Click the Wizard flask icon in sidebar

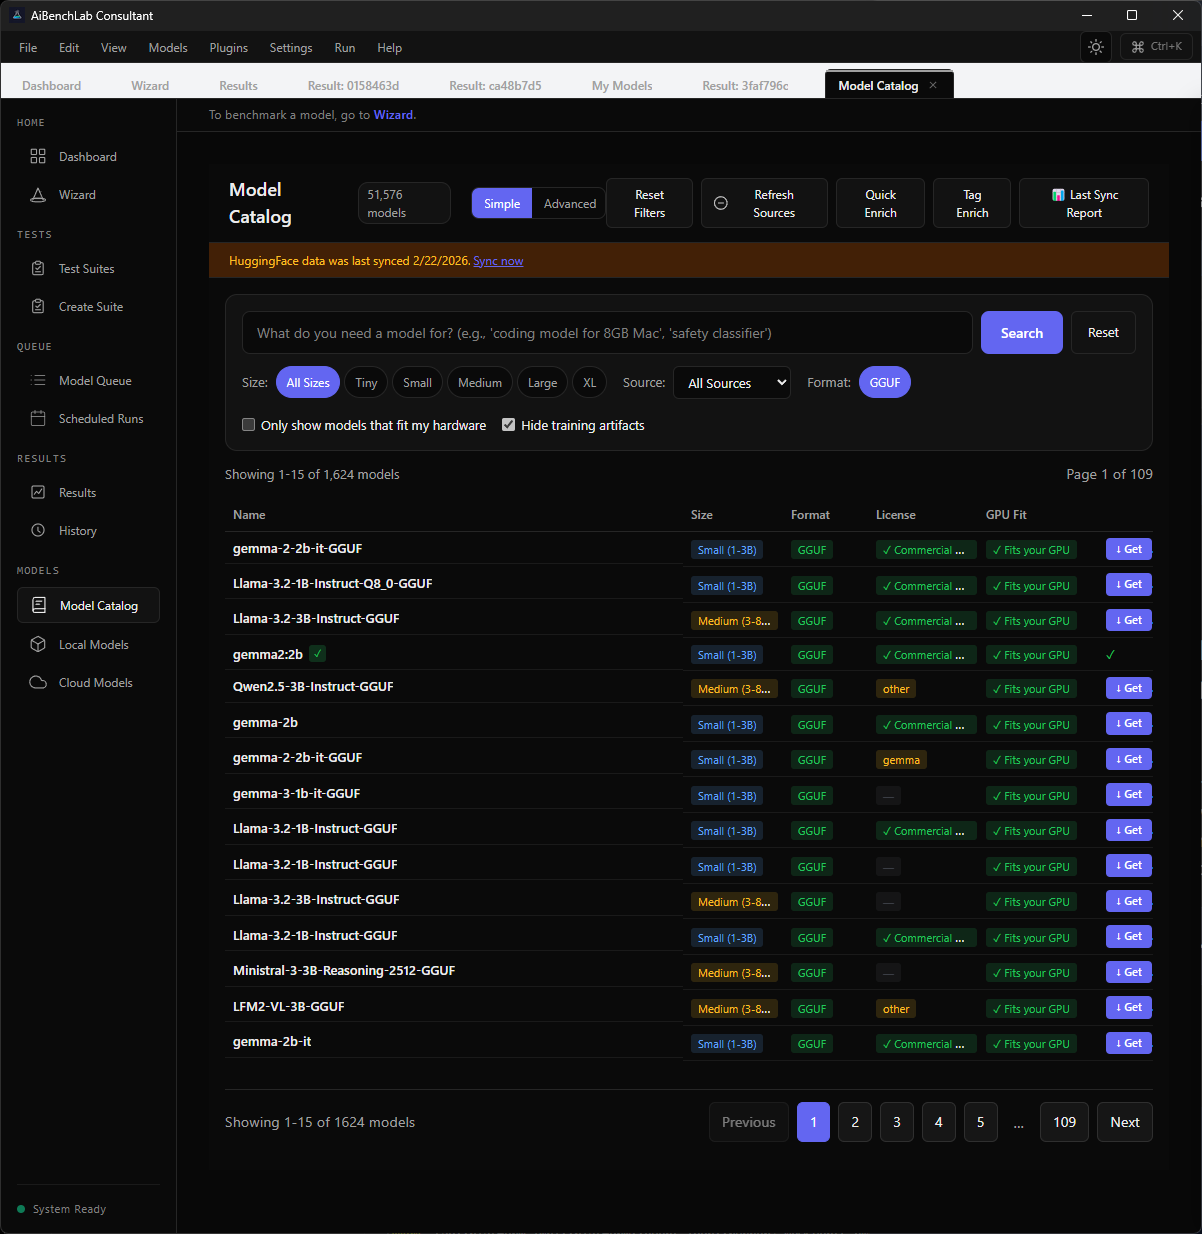click(38, 195)
